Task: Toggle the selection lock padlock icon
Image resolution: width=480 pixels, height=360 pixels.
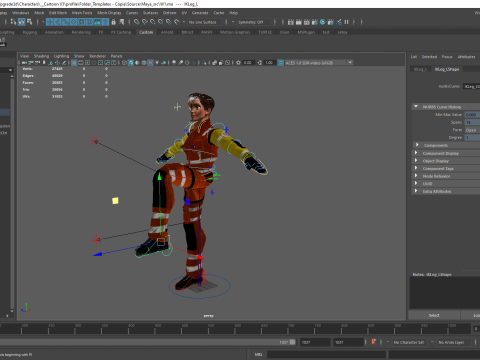Action: pos(114,22)
